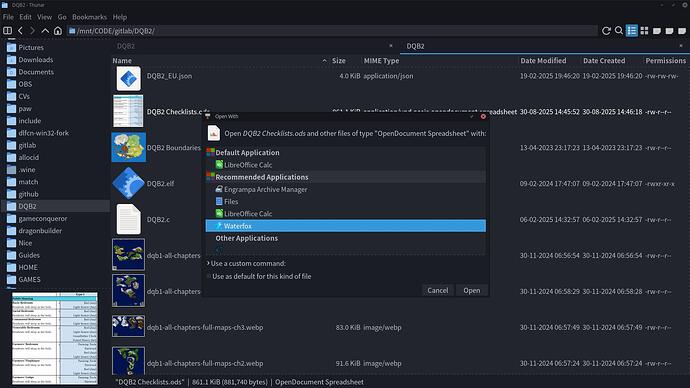This screenshot has width=690, height=388.
Task: Open the Documents sidebar shortcut
Action: 36,72
